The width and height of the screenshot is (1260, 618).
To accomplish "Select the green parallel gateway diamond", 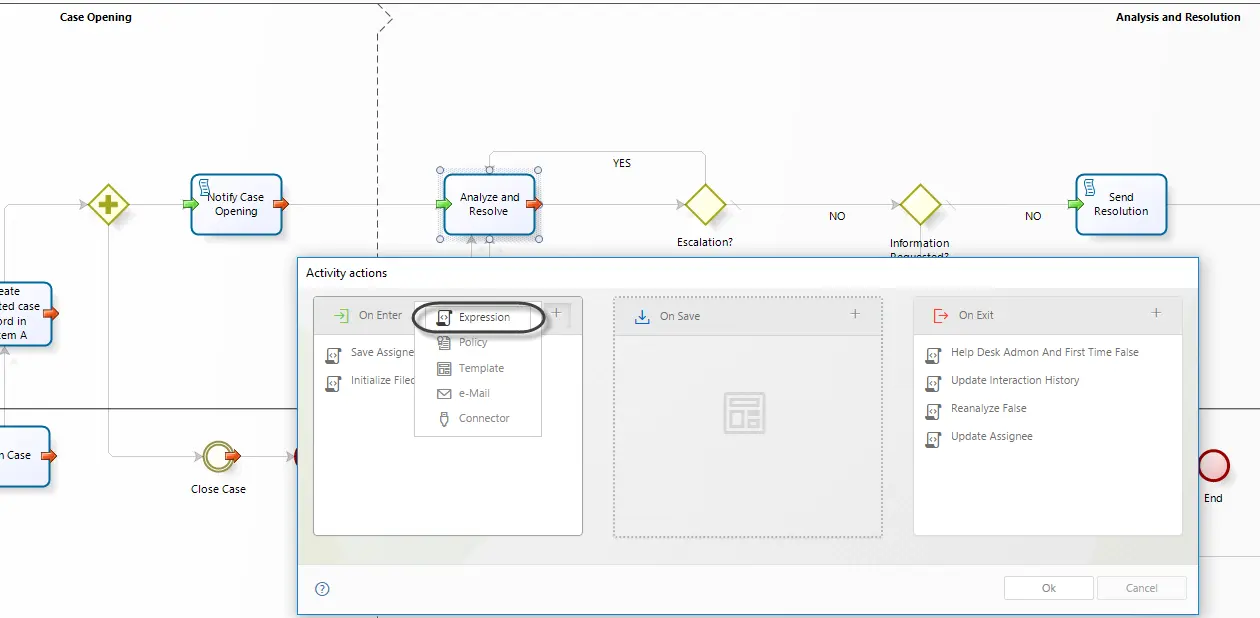I will 108,204.
